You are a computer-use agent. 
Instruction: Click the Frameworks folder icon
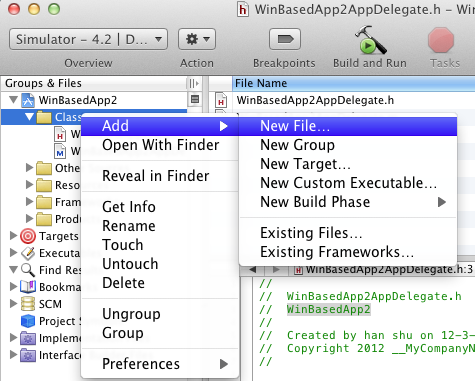point(44,202)
